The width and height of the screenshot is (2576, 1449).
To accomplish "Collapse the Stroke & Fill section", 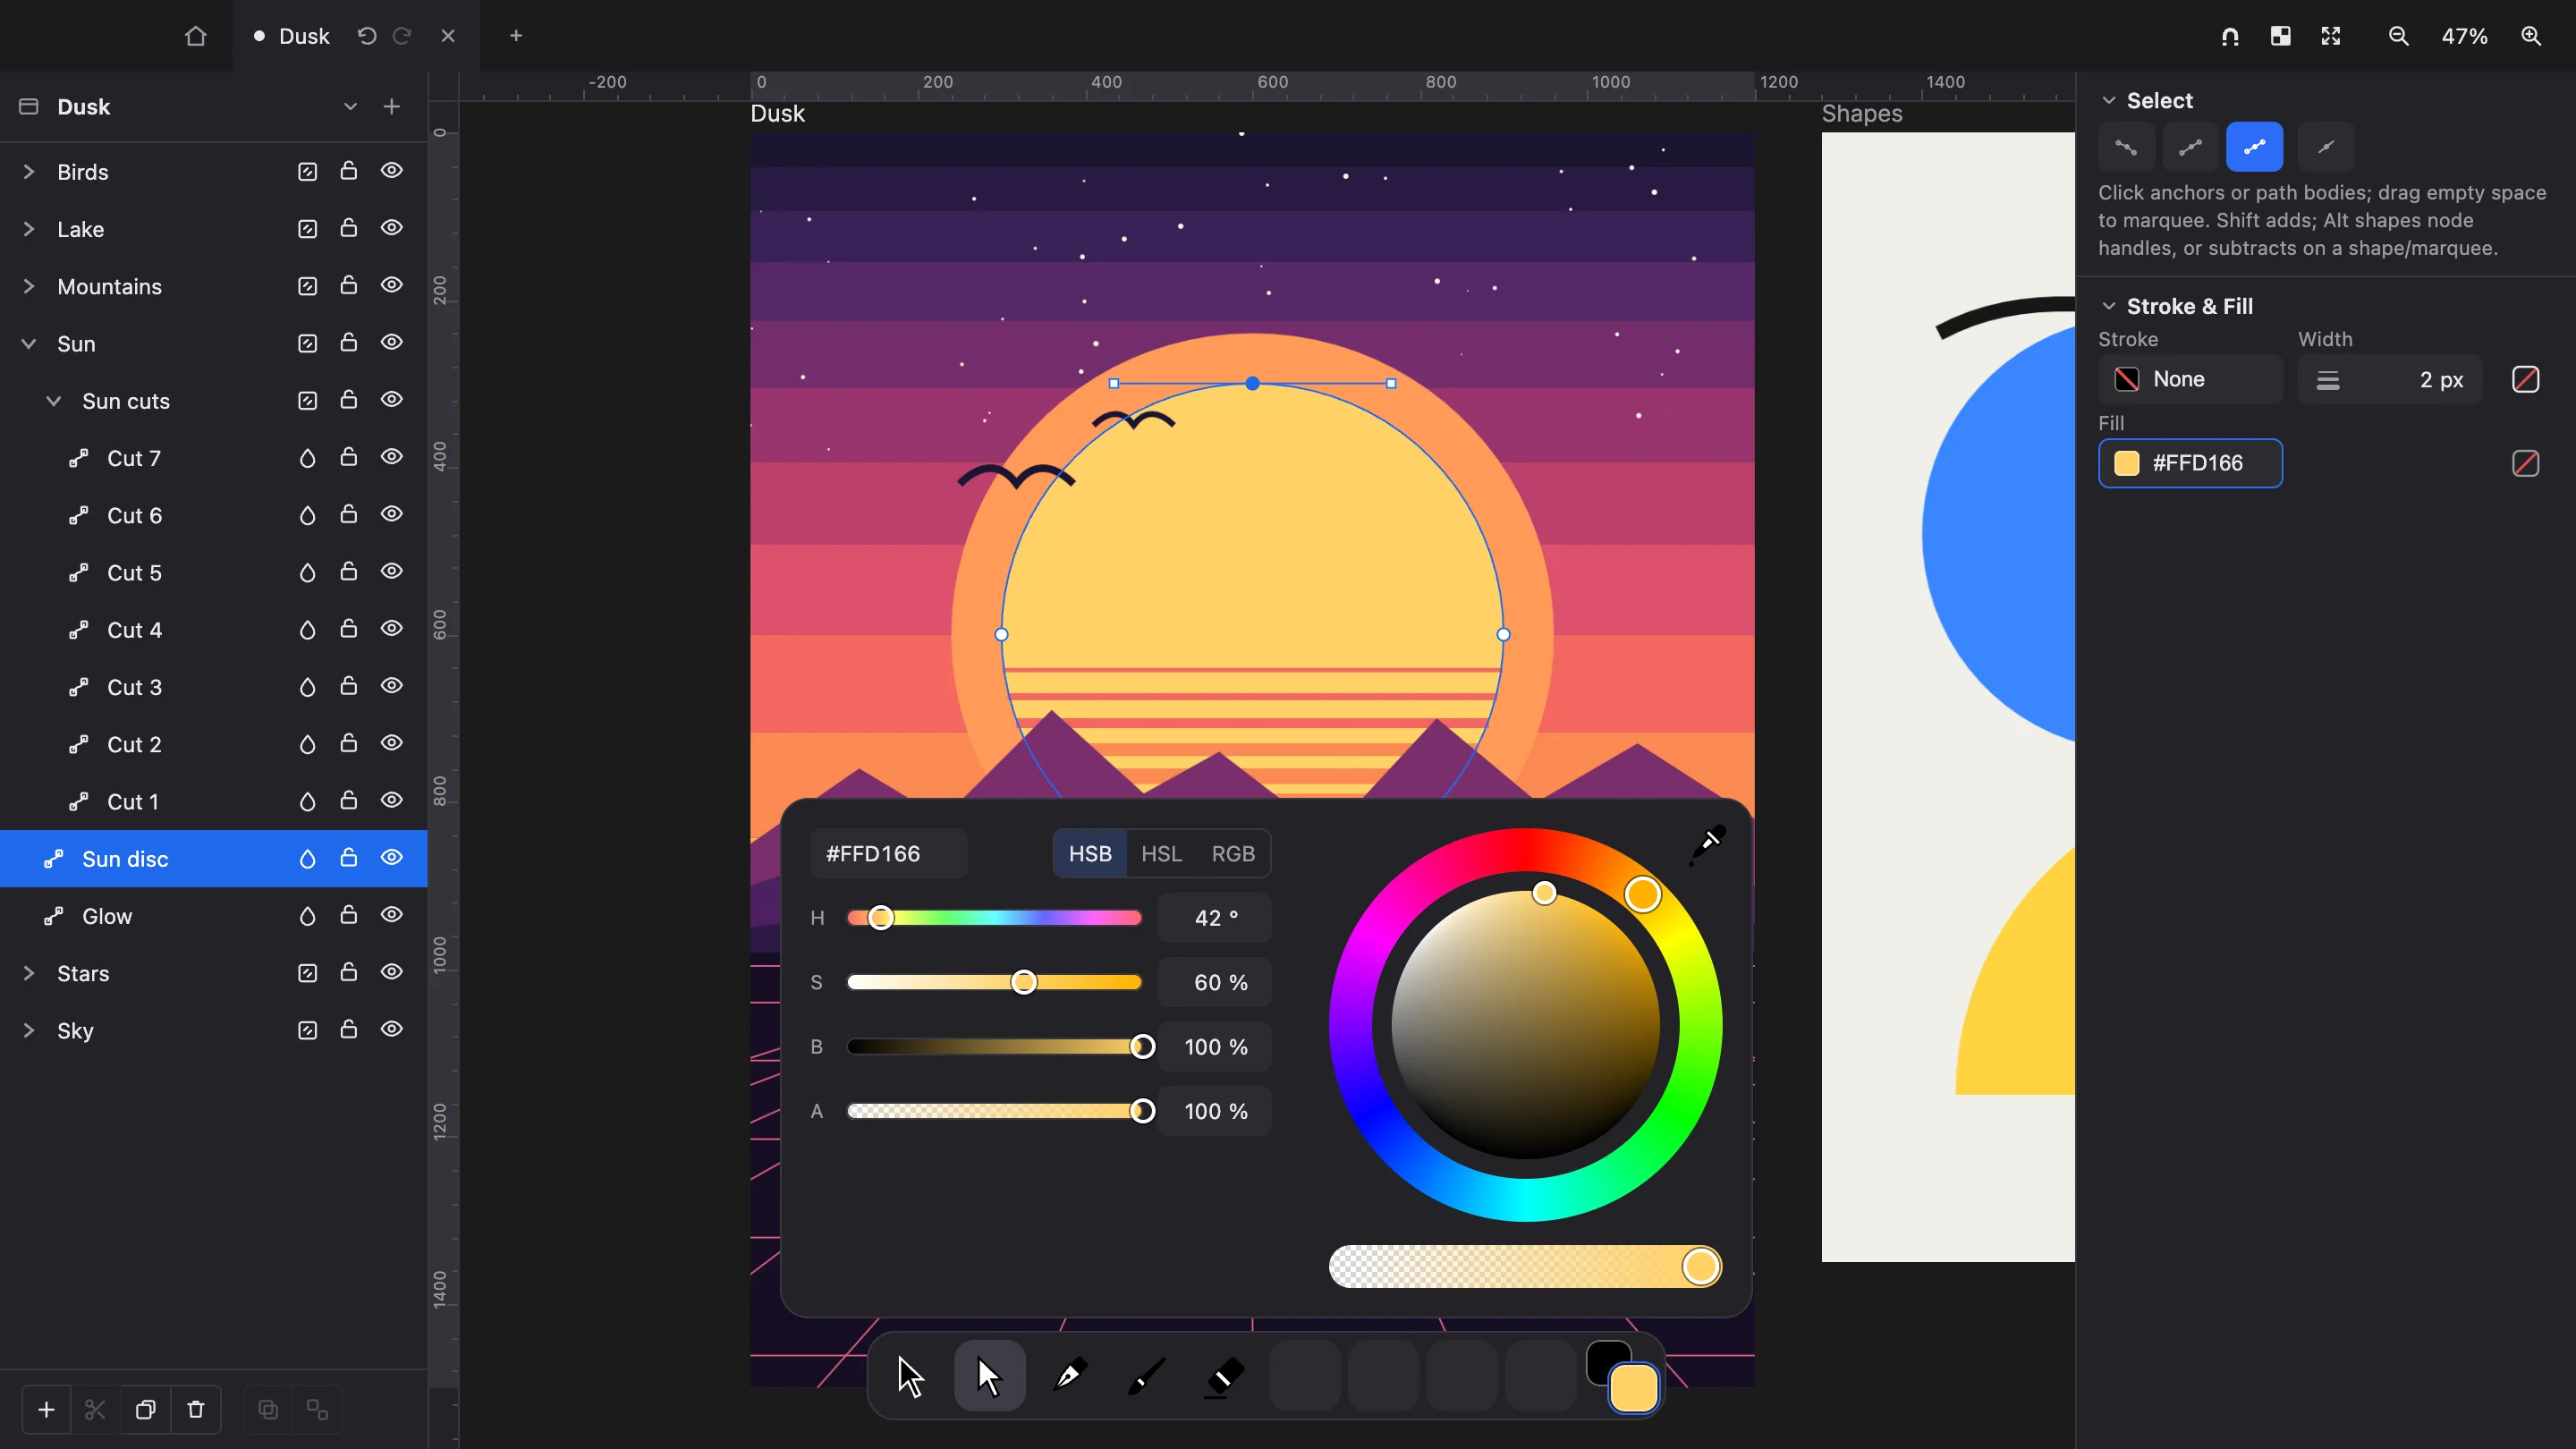I will (x=2109, y=306).
